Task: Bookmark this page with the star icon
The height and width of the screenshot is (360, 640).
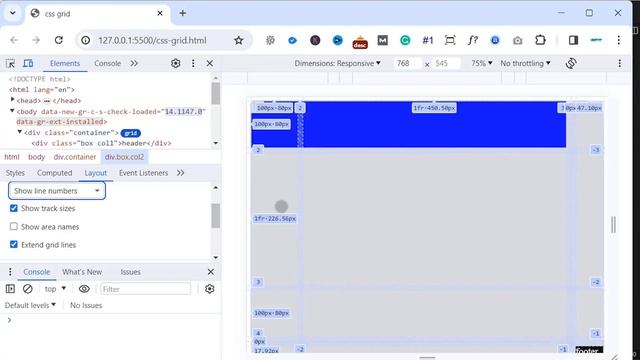Action: (x=239, y=40)
